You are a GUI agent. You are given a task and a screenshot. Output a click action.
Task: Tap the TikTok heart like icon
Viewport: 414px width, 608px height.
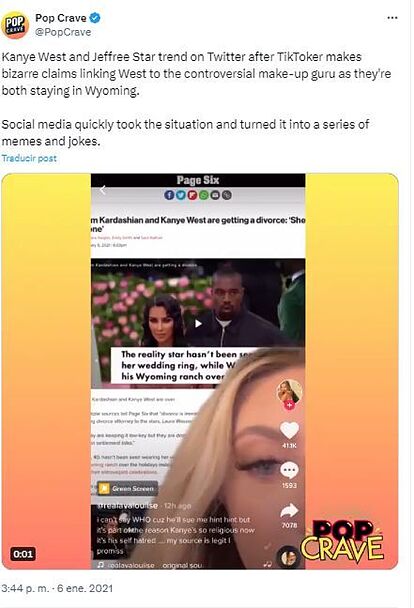coord(289,430)
